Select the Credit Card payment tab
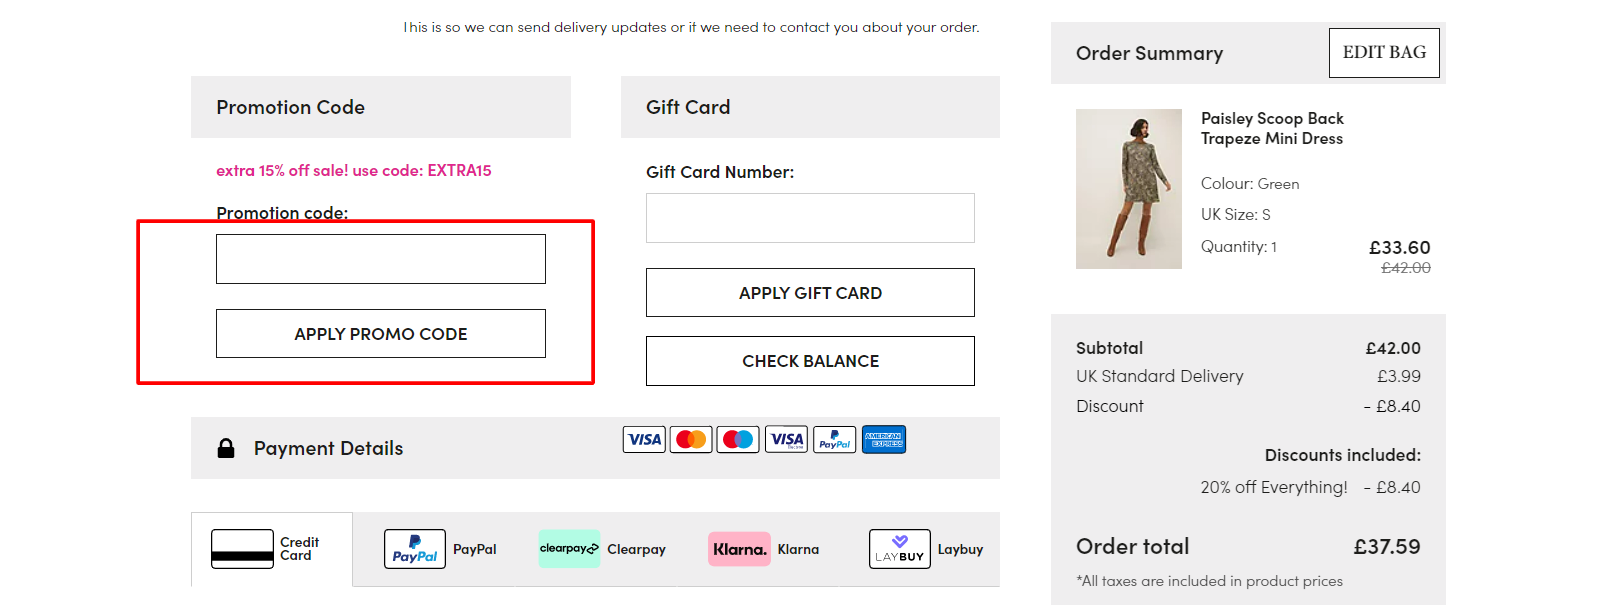The width and height of the screenshot is (1617, 605). [271, 549]
